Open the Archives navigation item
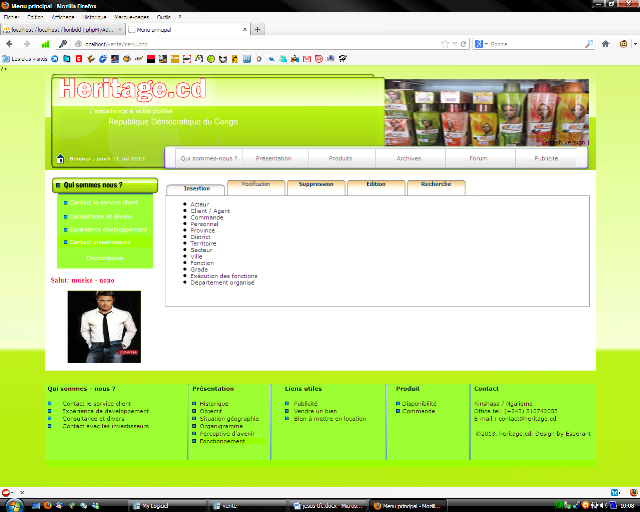Screen dimensions: 640x512 [409, 158]
